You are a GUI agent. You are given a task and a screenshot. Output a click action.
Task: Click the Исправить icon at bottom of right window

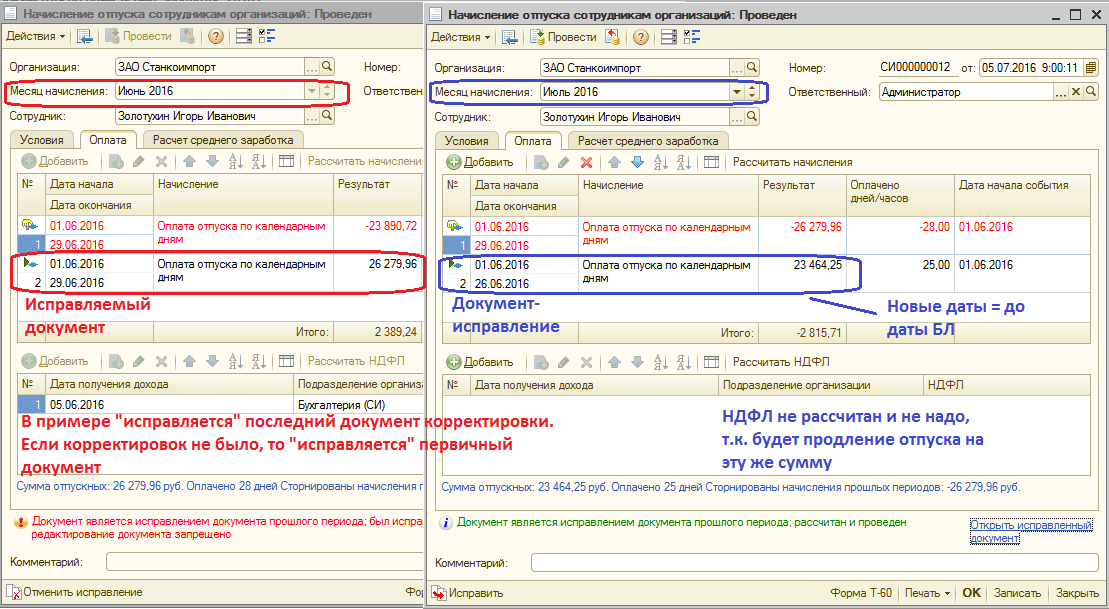tap(438, 593)
